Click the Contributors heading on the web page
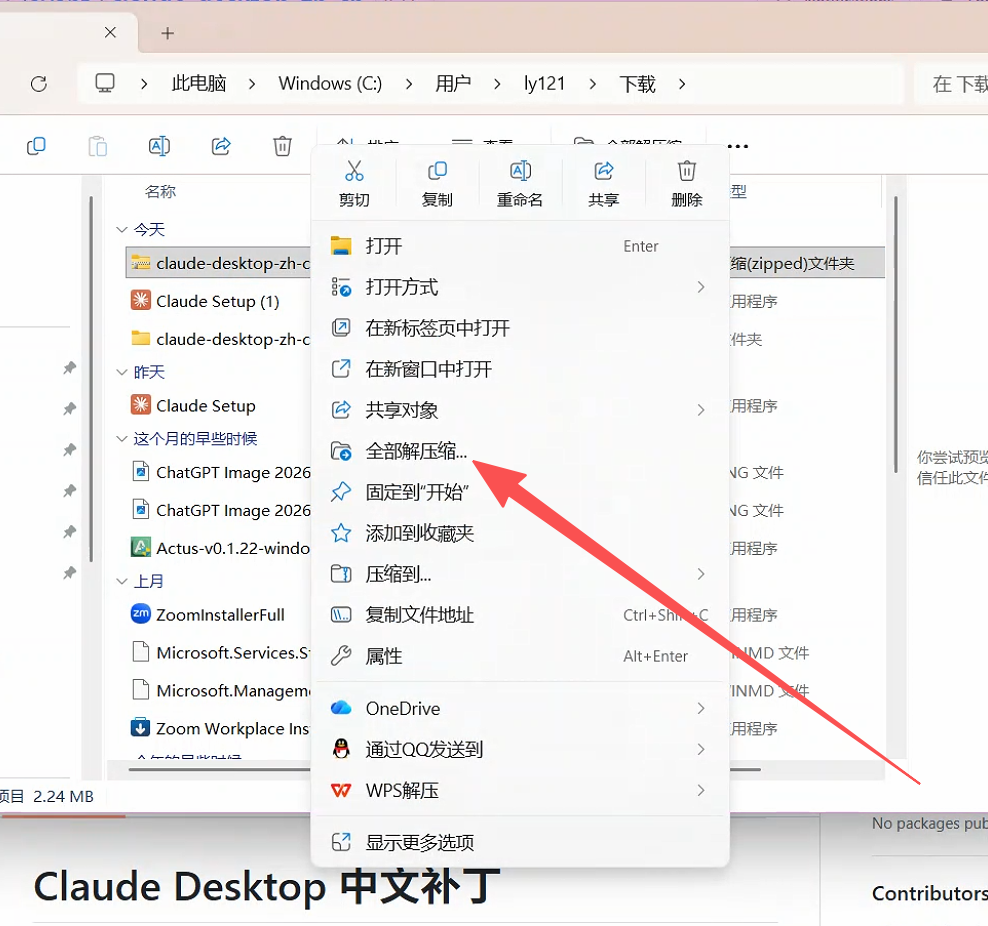988x926 pixels. click(x=929, y=893)
